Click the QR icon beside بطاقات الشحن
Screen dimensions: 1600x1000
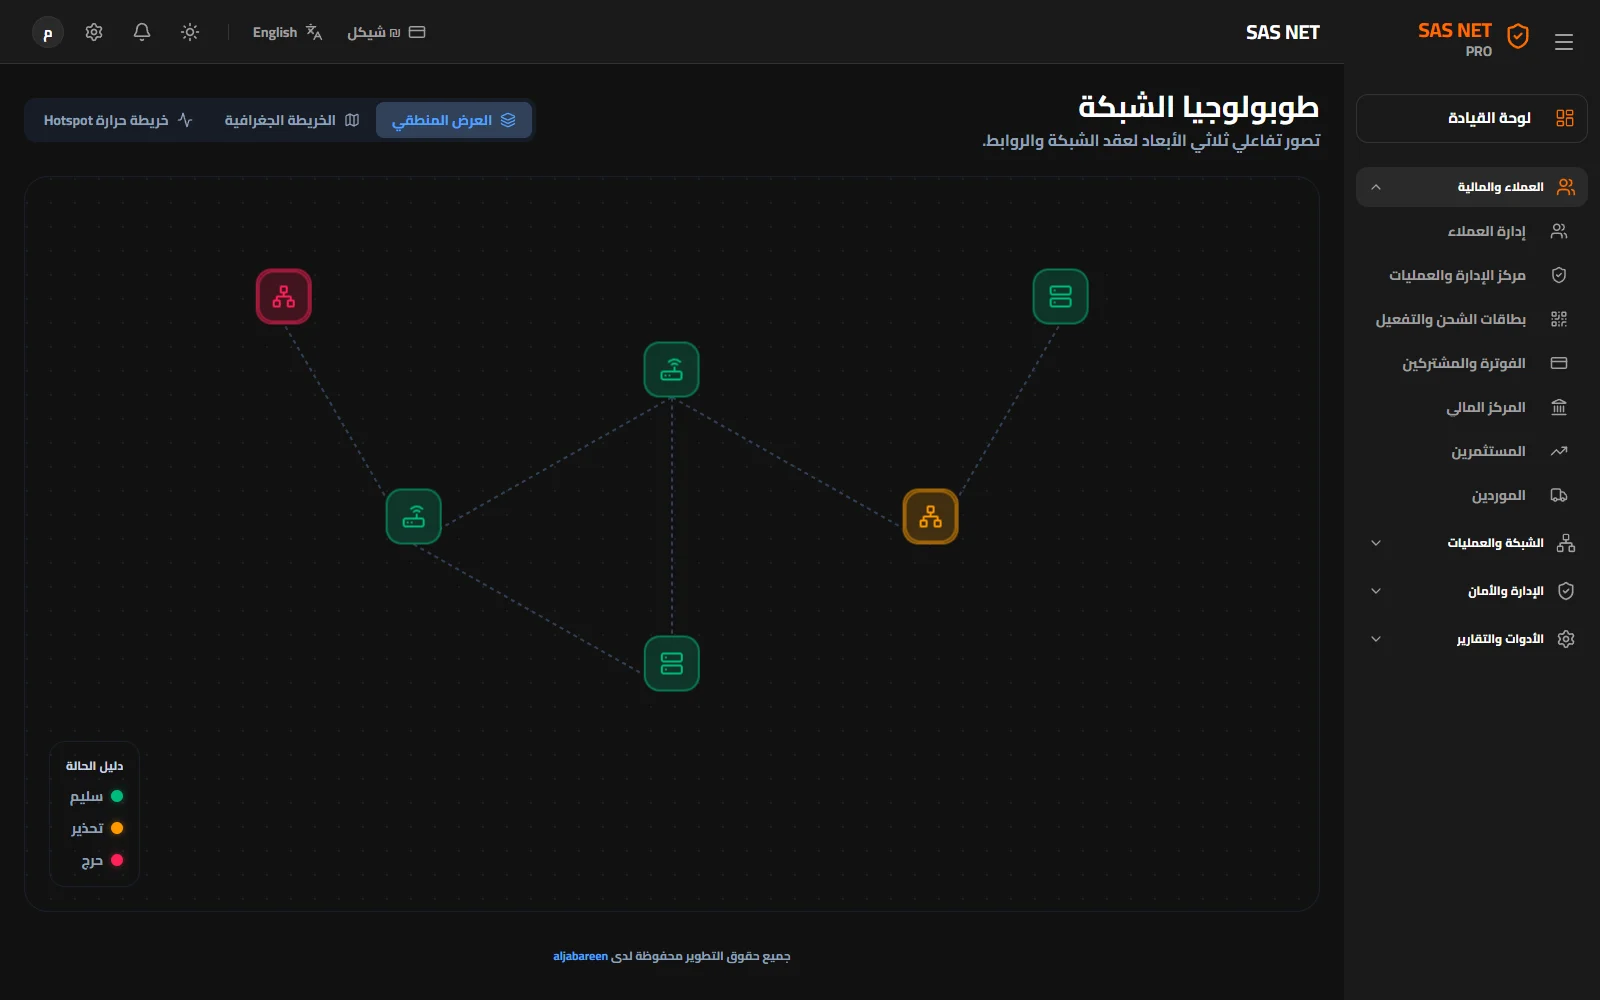[x=1559, y=319]
